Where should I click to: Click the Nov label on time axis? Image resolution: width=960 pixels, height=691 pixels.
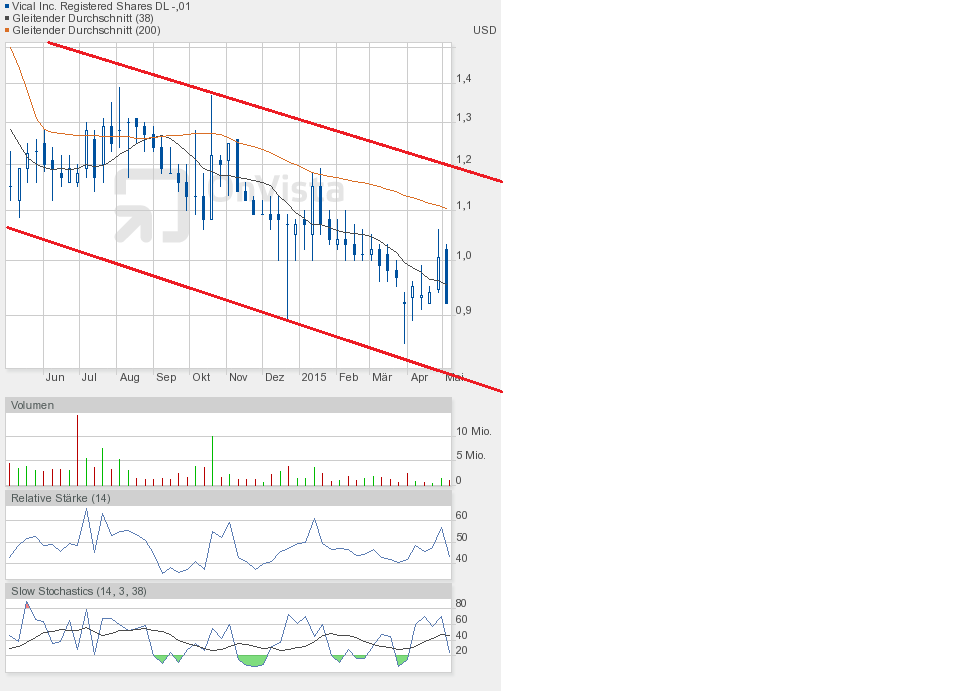(238, 377)
